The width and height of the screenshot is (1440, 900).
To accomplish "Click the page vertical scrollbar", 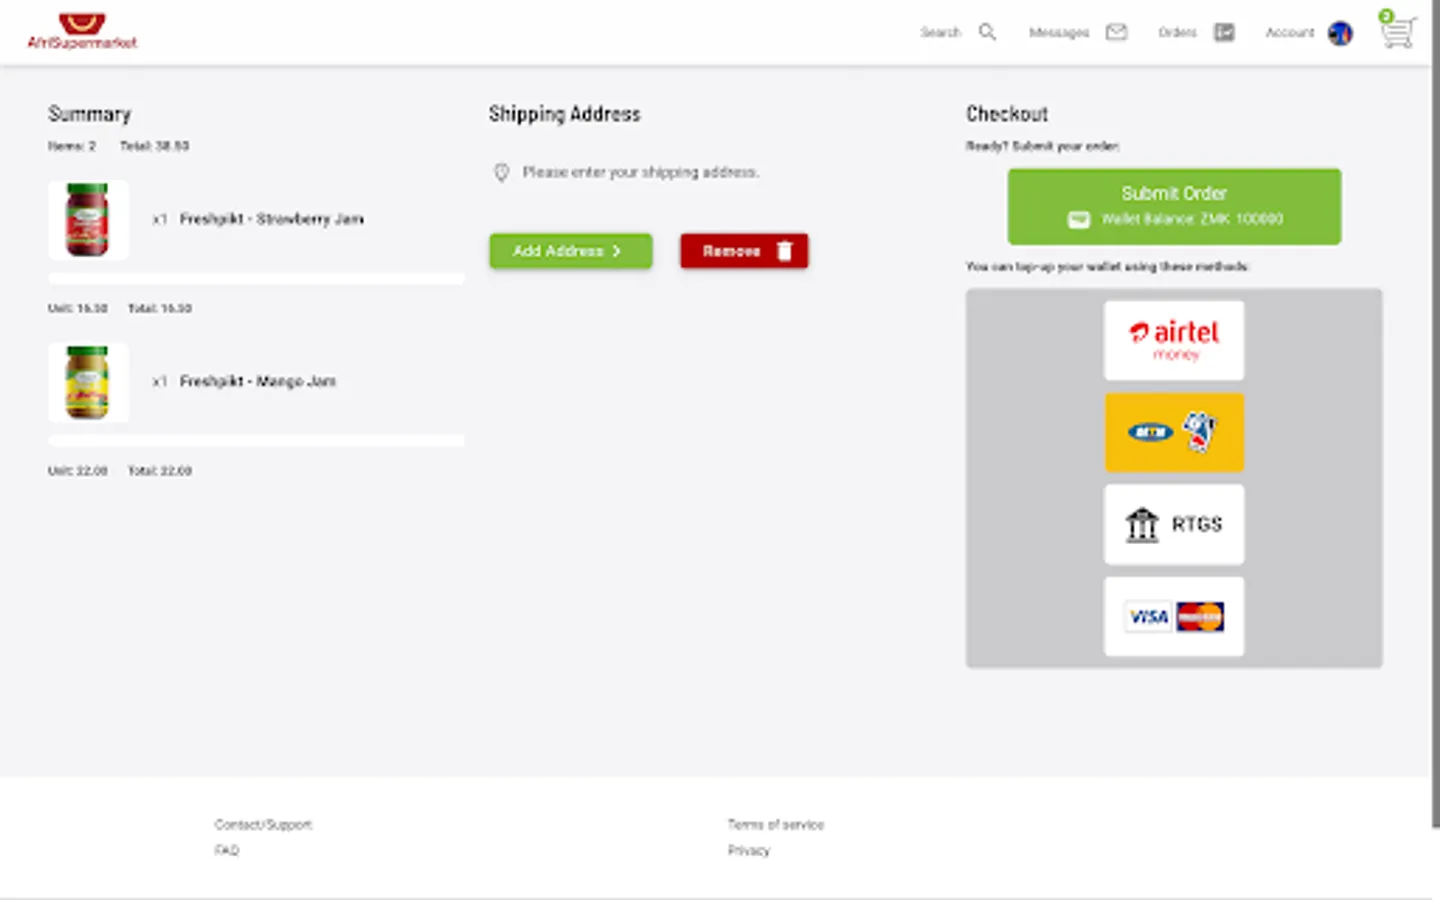I will point(1435,414).
